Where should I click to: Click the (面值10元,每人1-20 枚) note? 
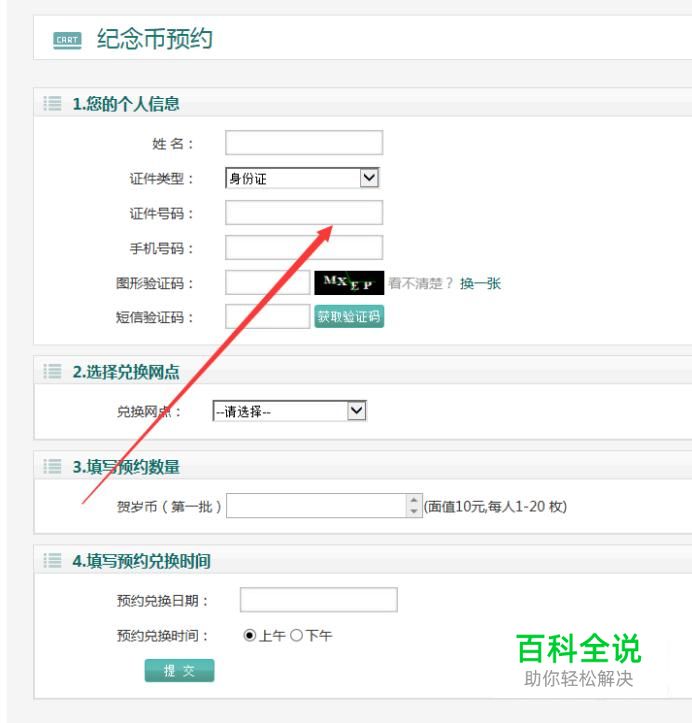coord(495,506)
